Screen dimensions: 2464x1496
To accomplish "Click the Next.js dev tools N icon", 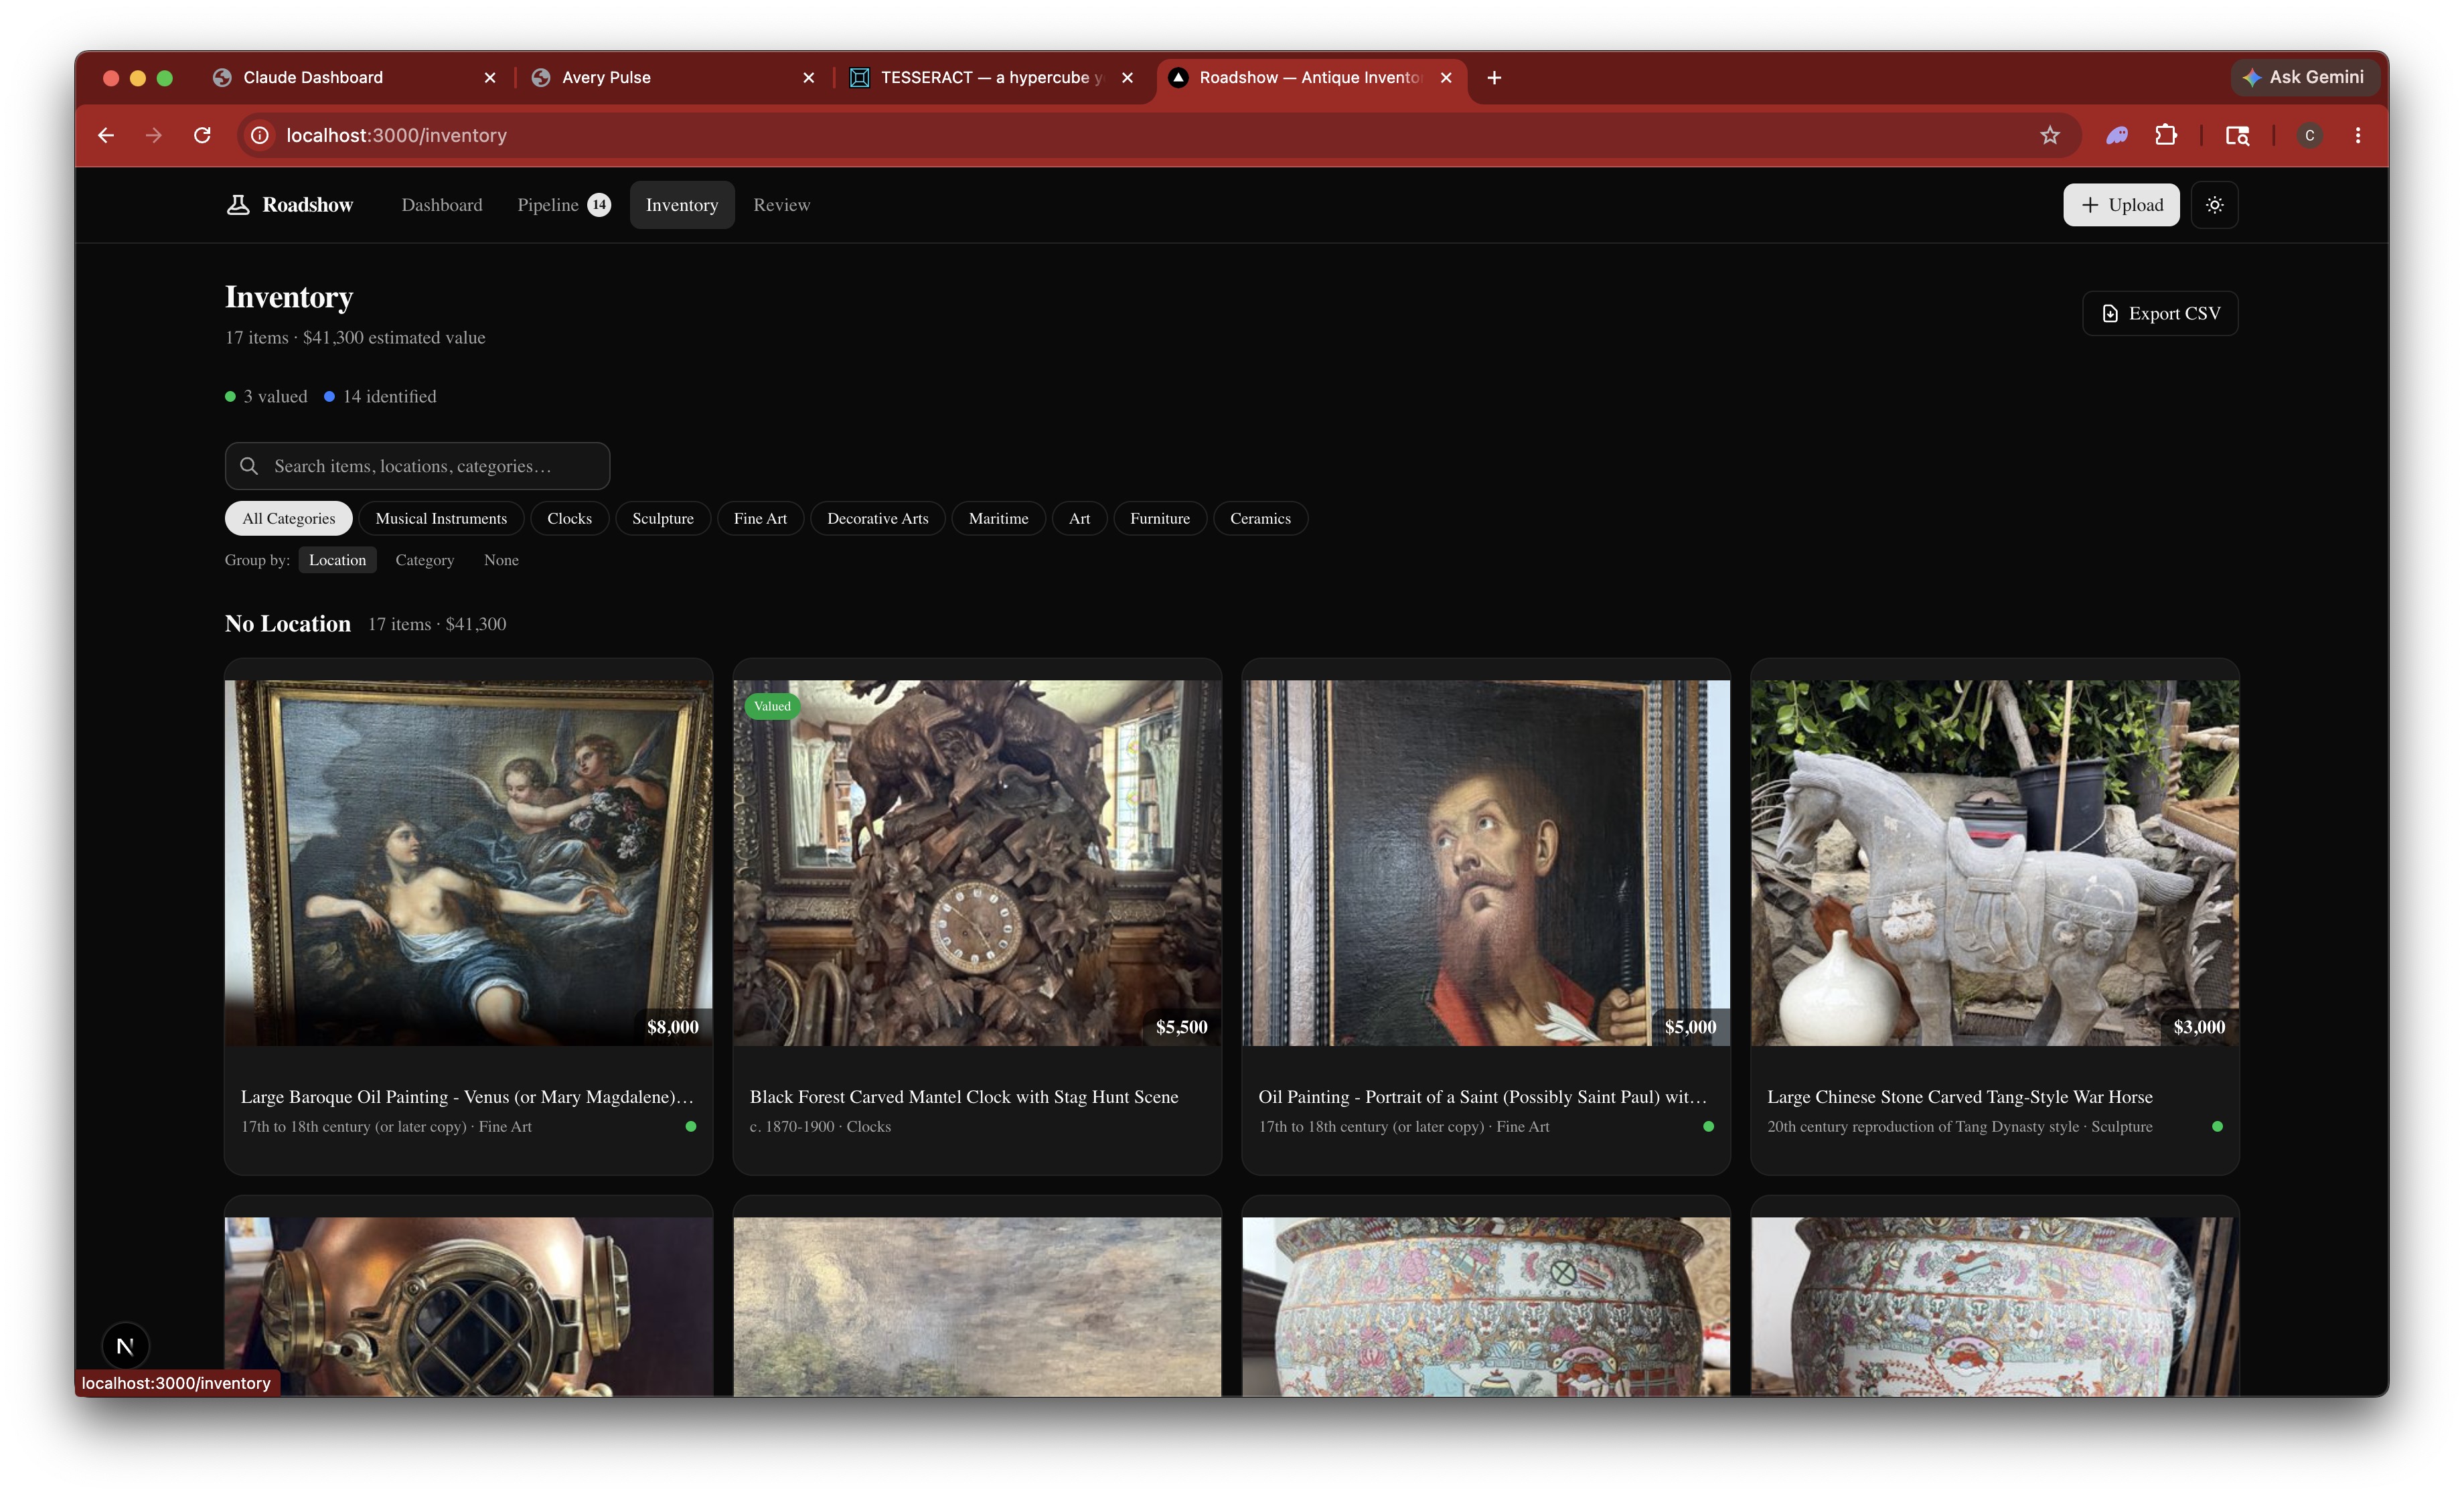I will 125,1346.
